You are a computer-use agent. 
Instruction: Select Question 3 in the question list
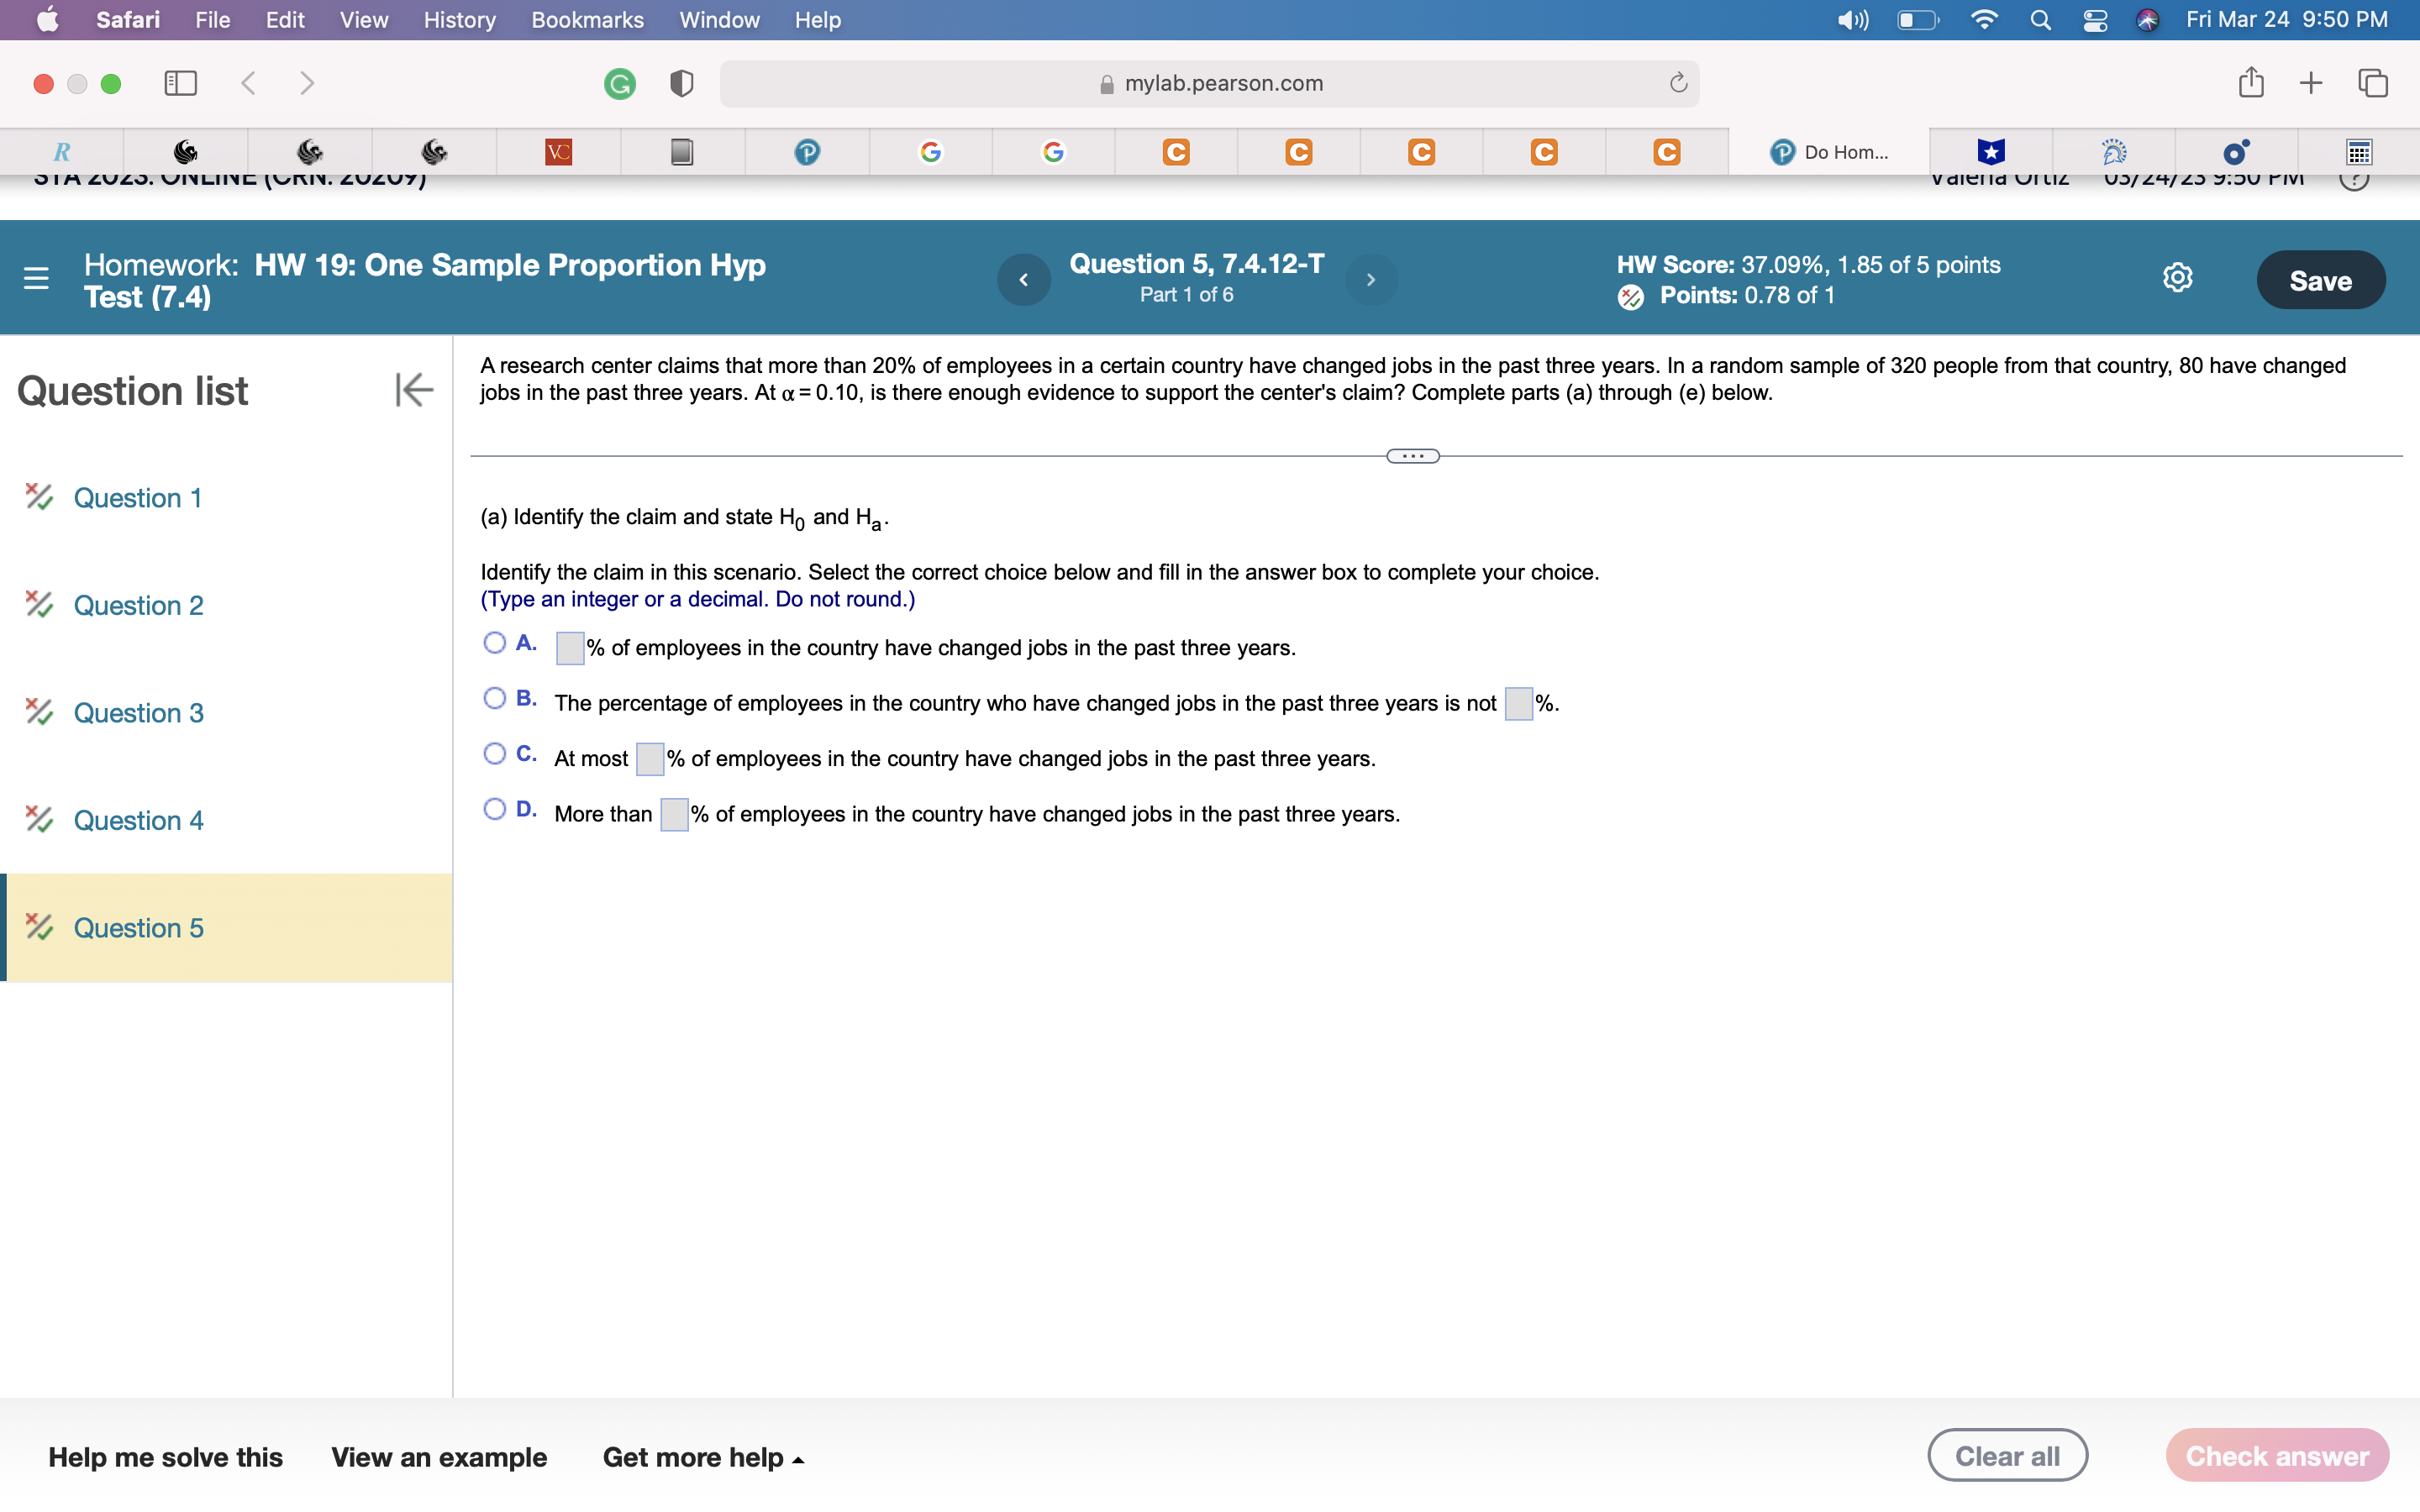click(x=138, y=712)
